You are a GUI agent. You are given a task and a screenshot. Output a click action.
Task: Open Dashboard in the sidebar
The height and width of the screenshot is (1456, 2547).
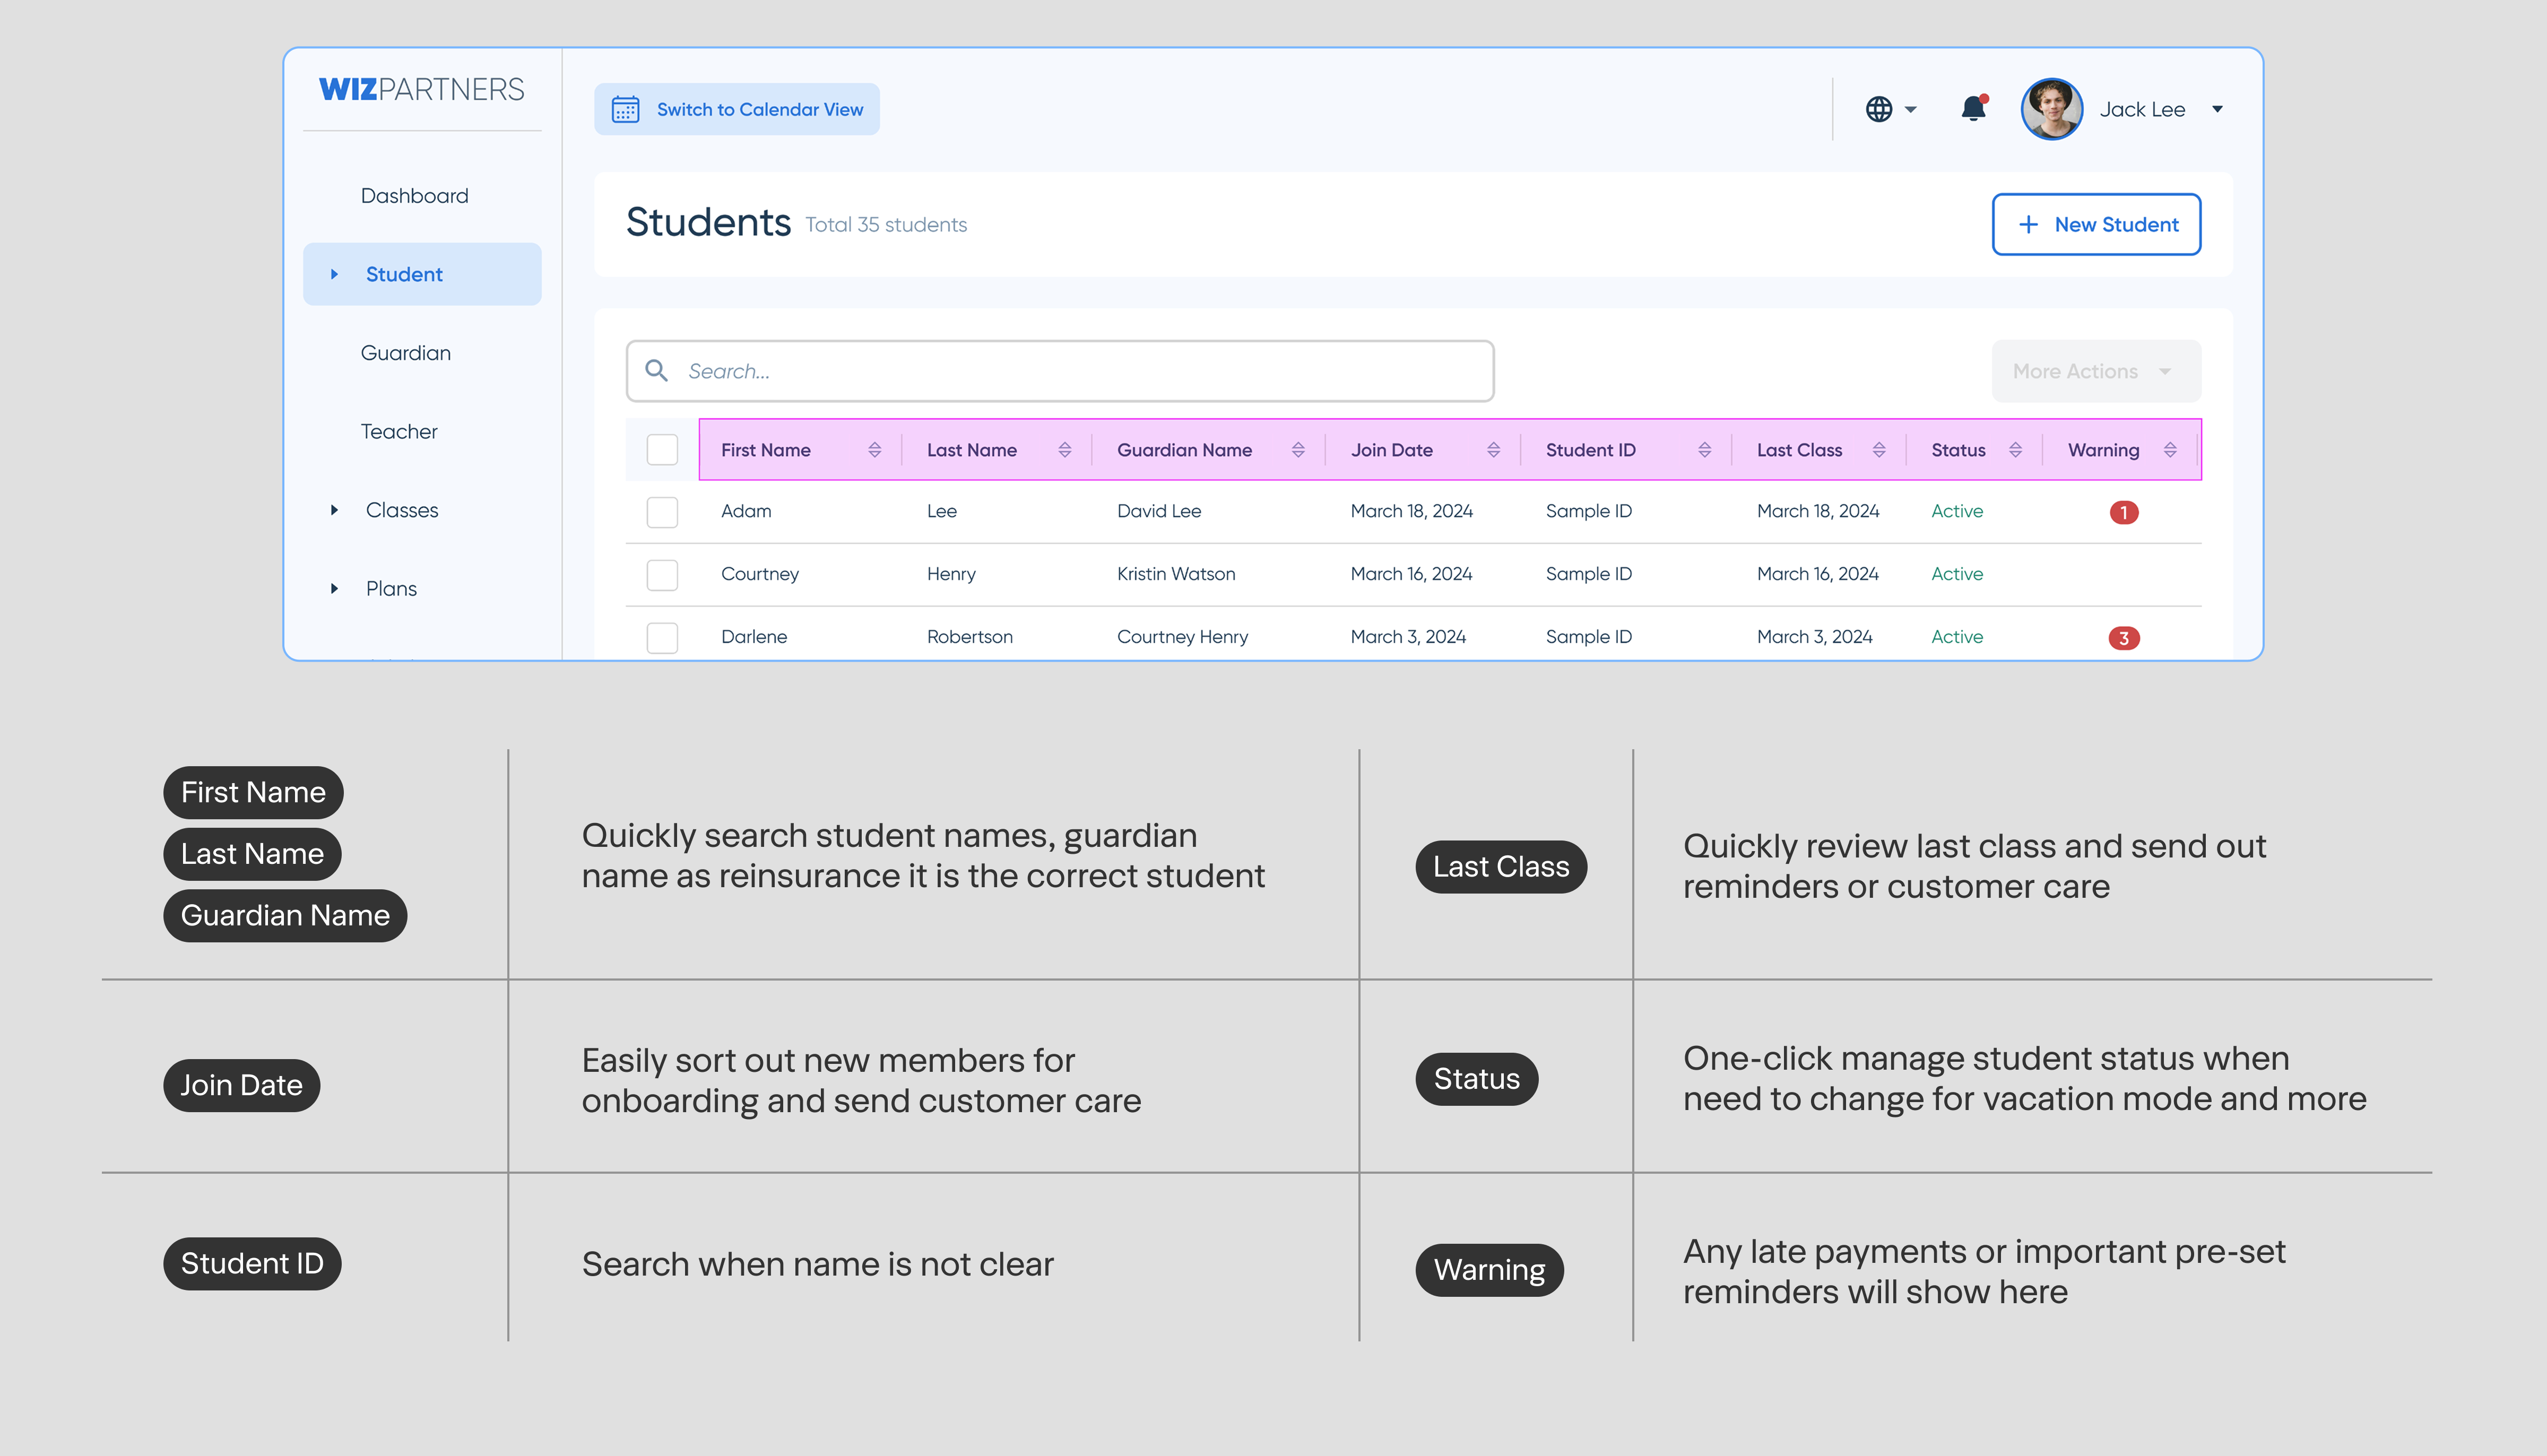pos(414,196)
